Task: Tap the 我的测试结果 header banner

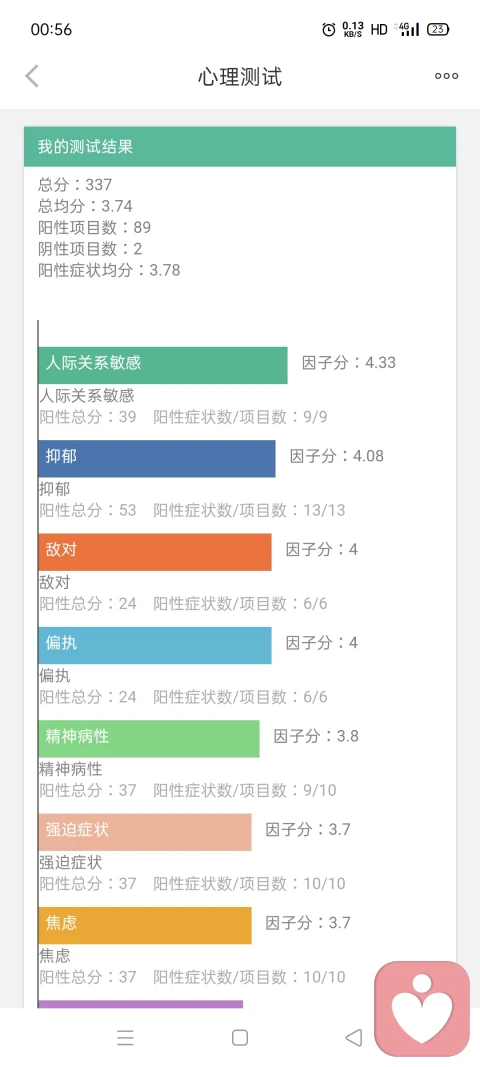Action: (x=240, y=146)
